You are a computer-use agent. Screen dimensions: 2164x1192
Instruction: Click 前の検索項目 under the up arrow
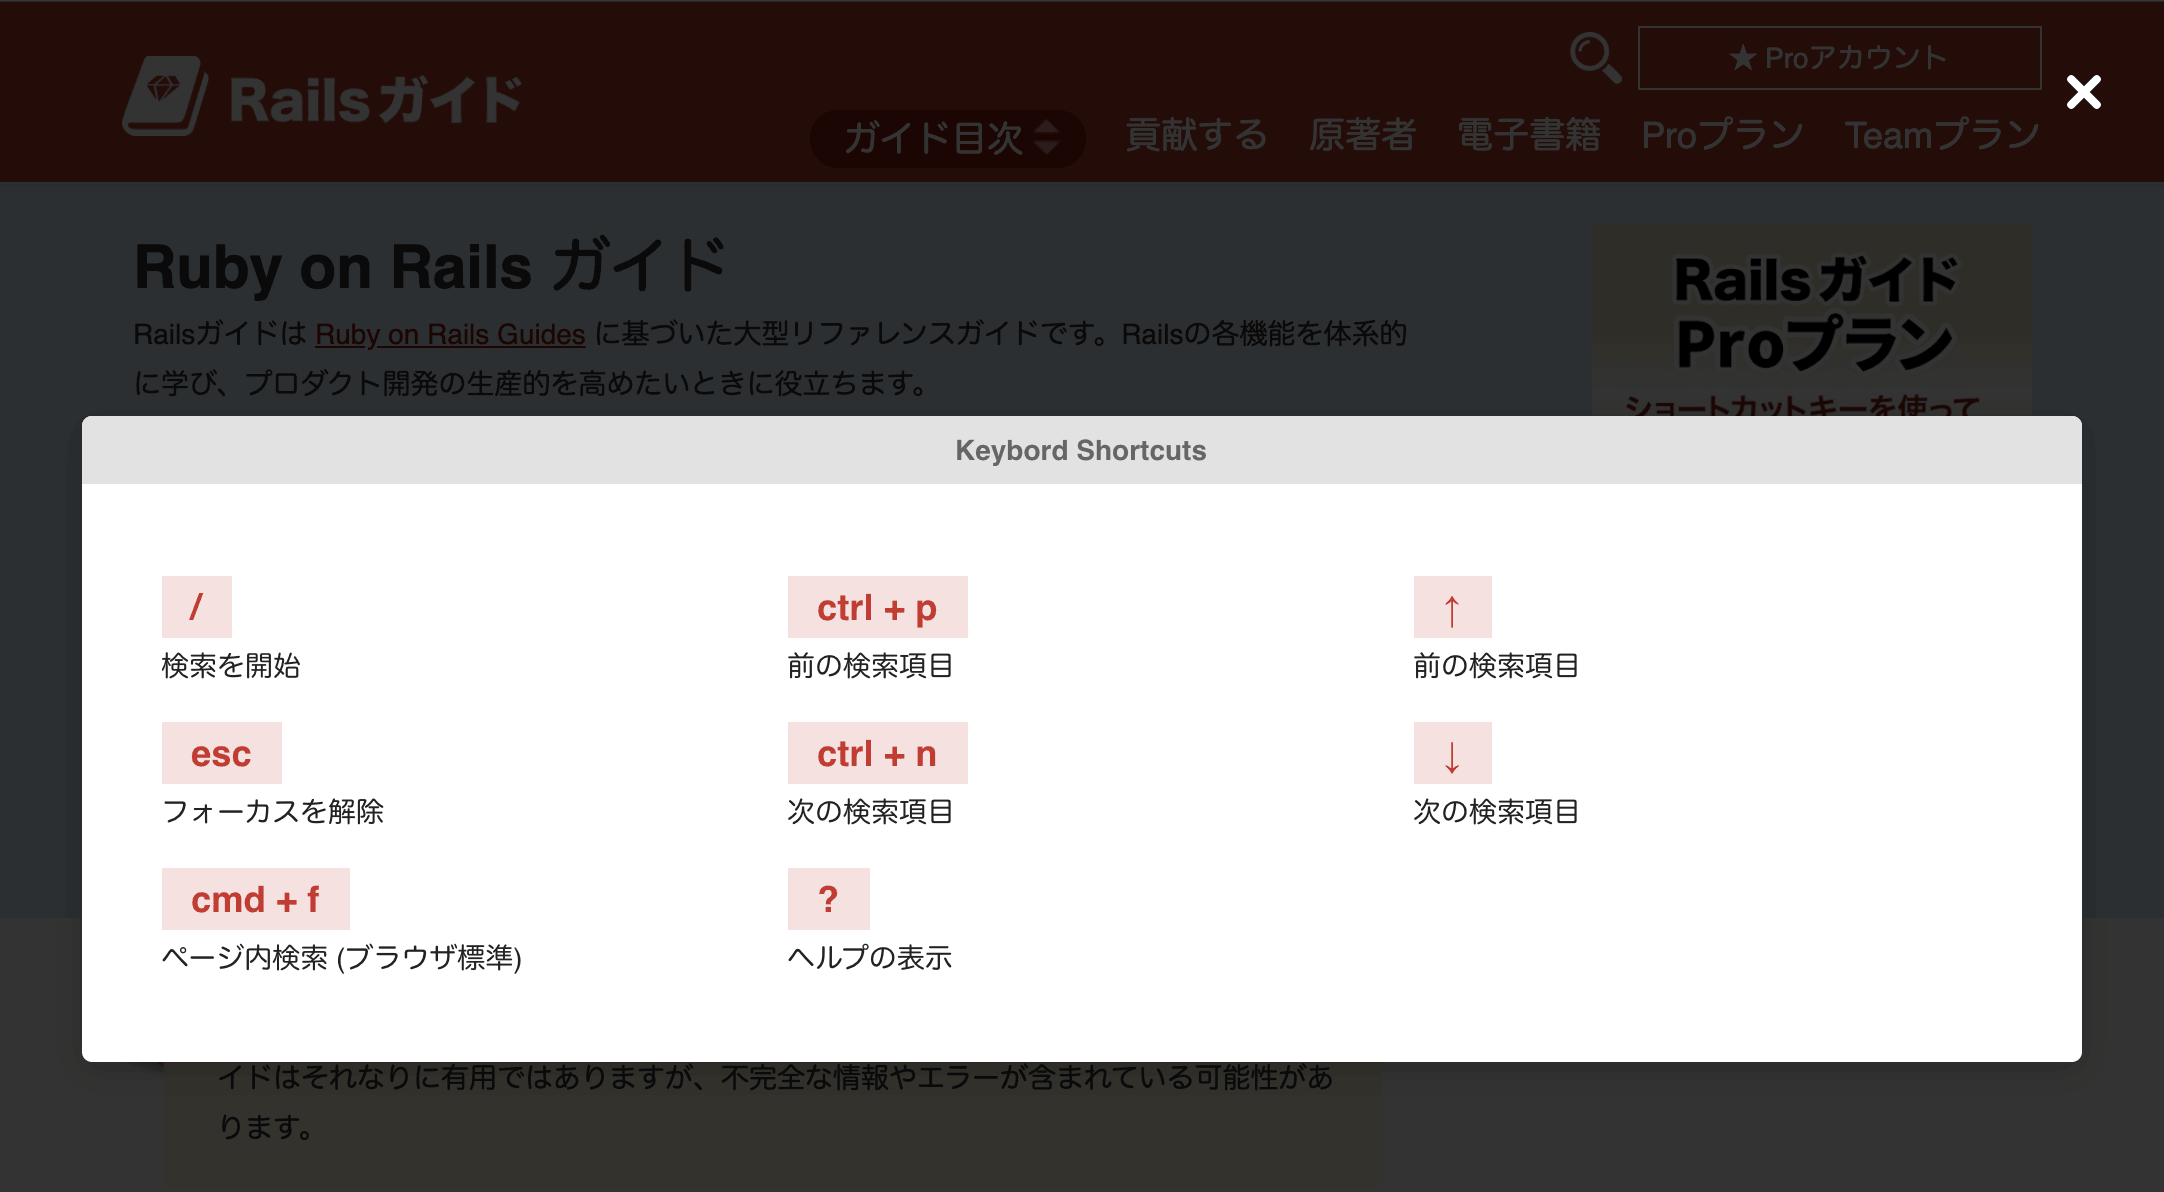click(x=1496, y=666)
